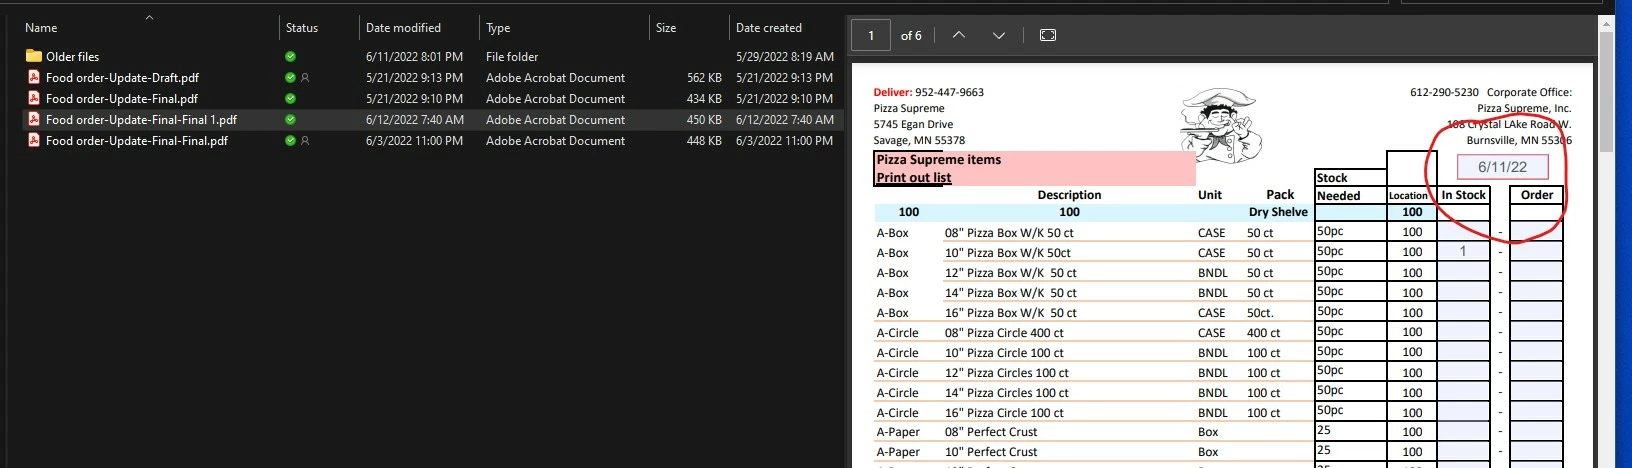
Task: Click PDF icon of Food order-Update-Draft.pdf
Action: click(33, 77)
